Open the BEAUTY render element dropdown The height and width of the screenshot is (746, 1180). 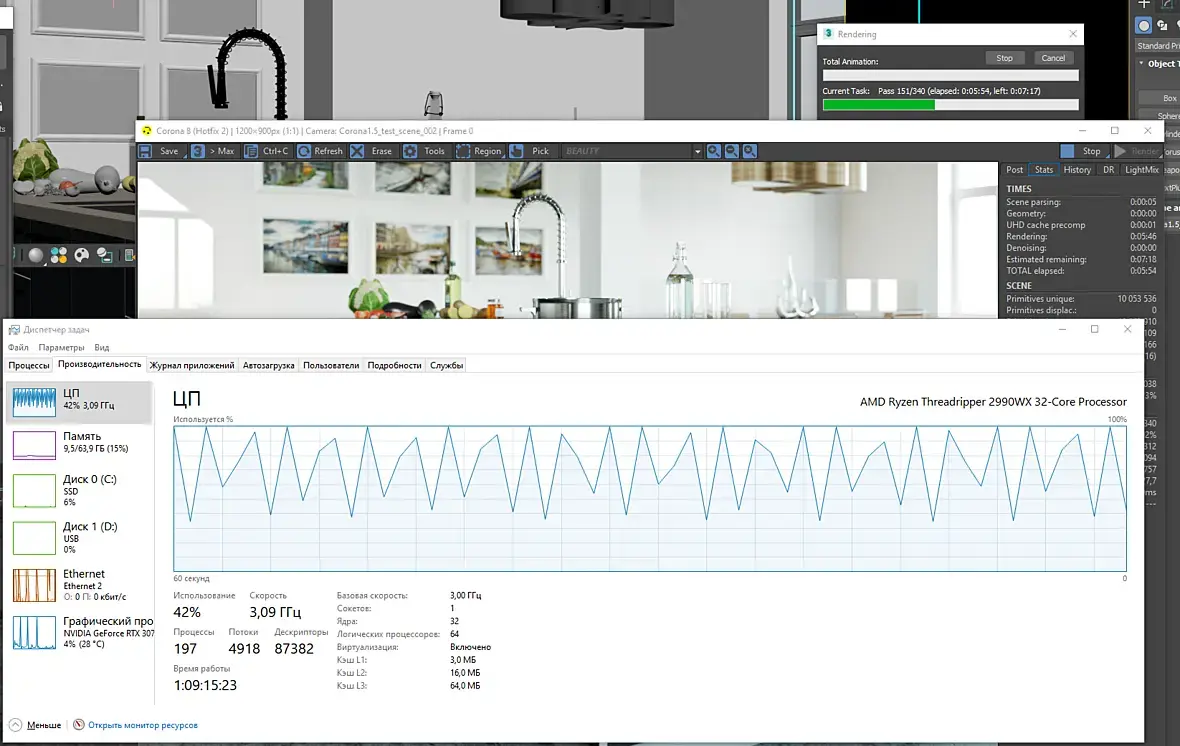[632, 151]
